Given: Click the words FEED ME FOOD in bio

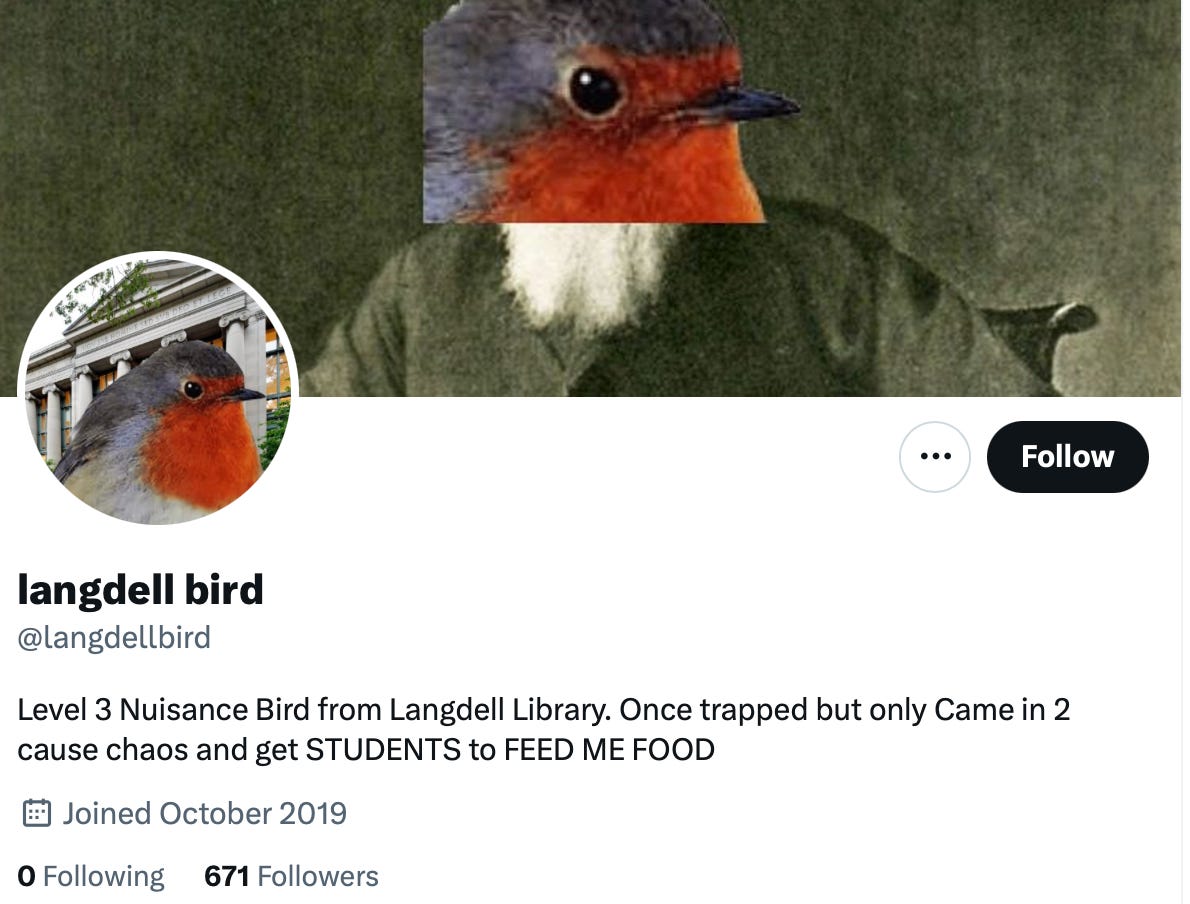Looking at the screenshot, I should [609, 750].
